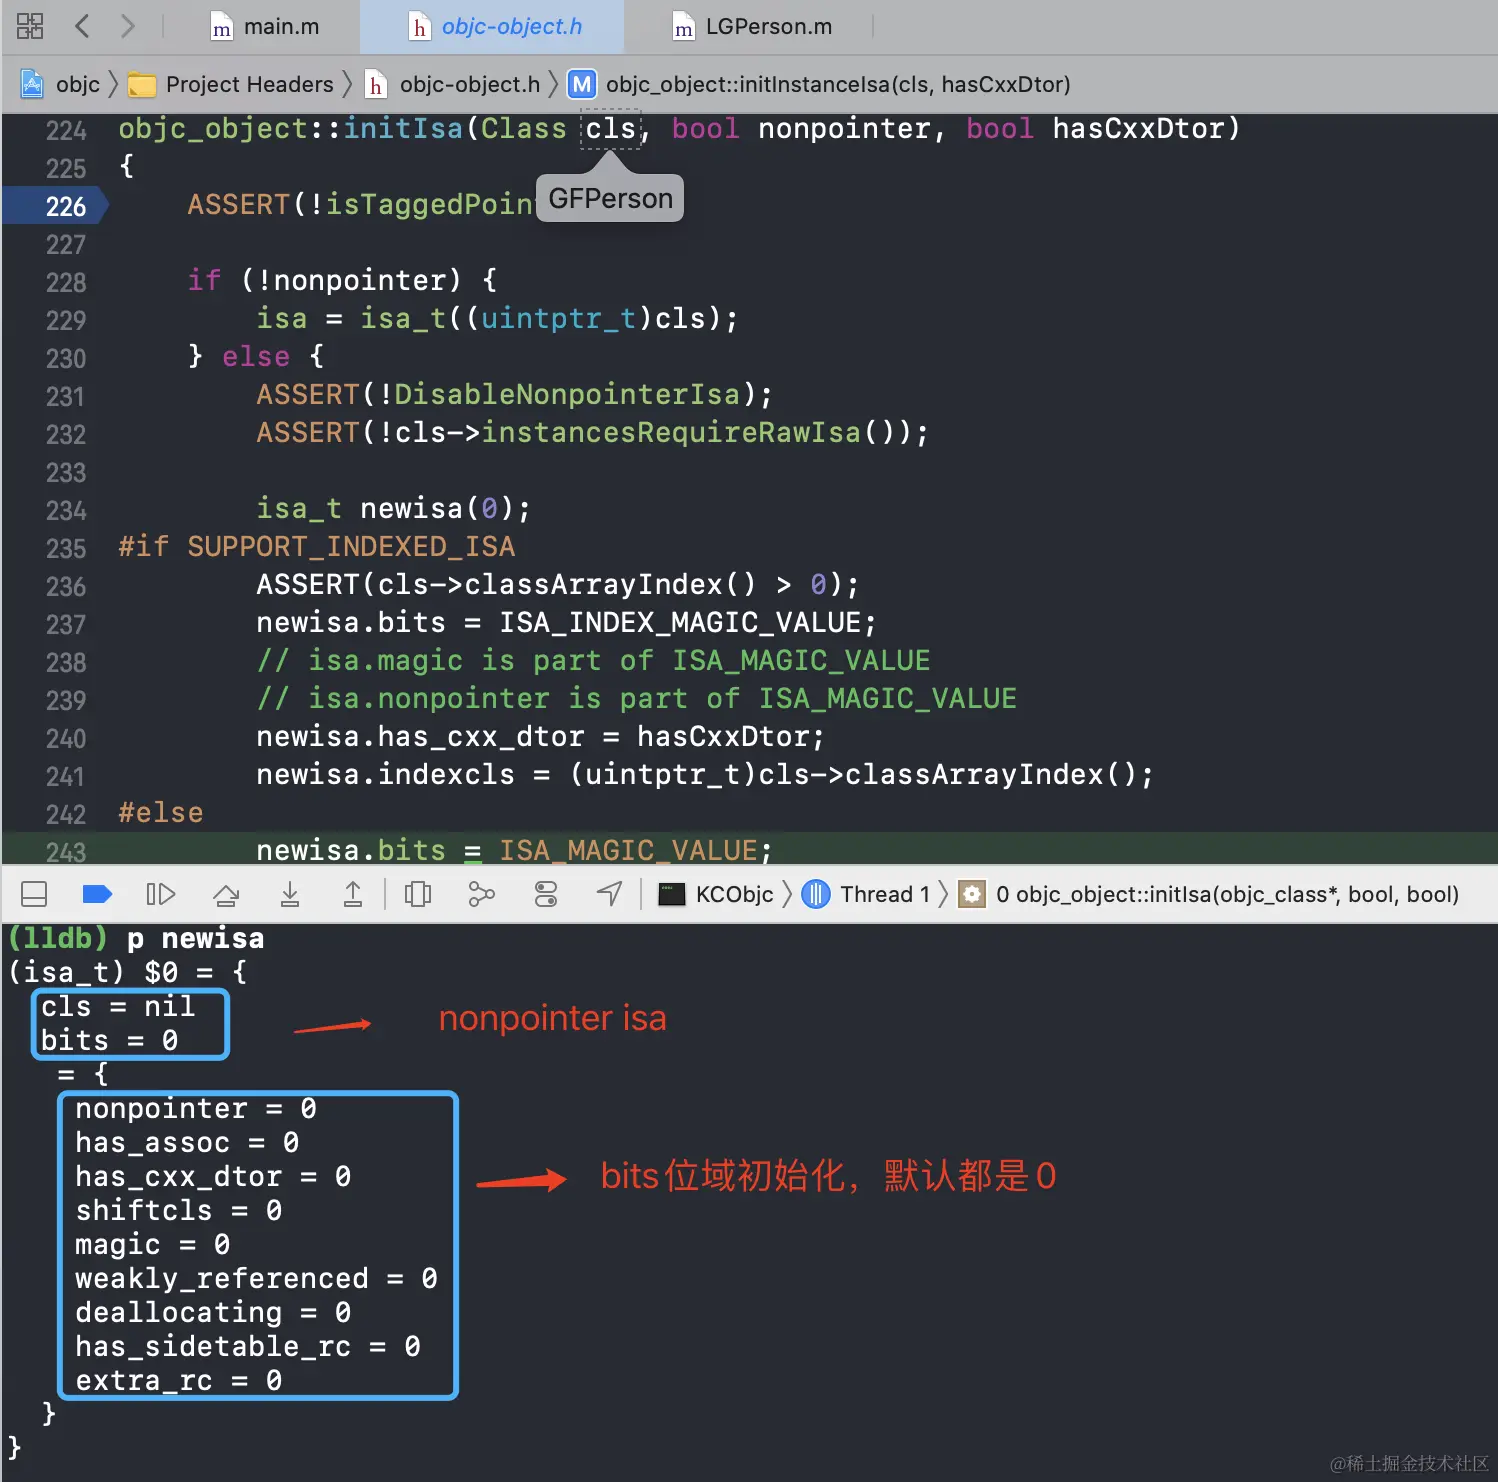
Task: Open the Debug Memory Graph
Action: (482, 894)
